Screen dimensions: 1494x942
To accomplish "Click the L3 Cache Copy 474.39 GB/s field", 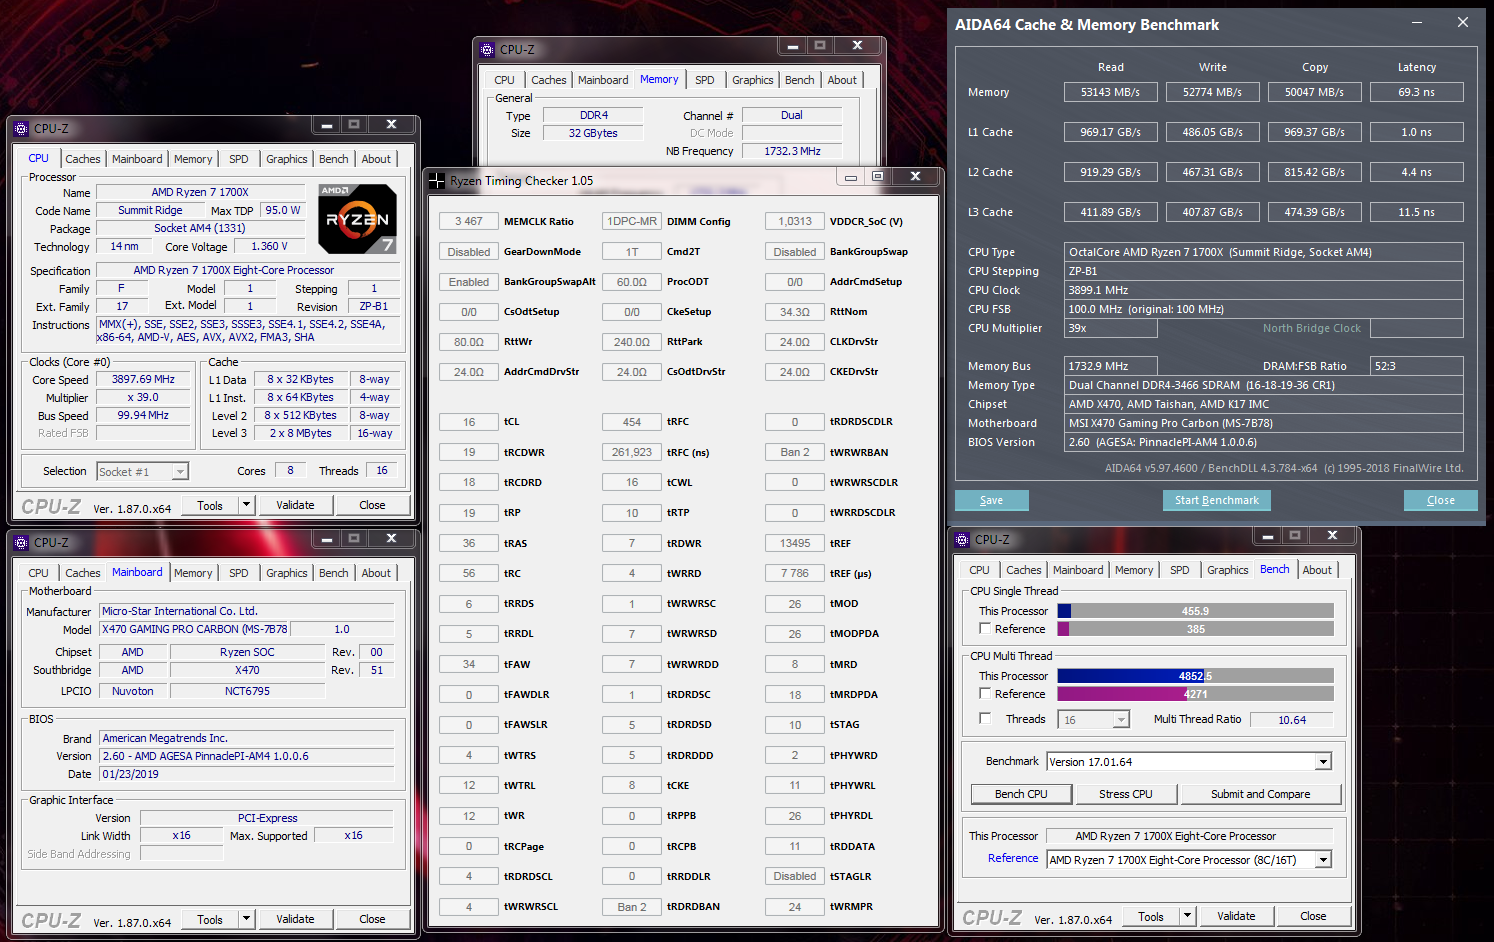I will 1315,212.
